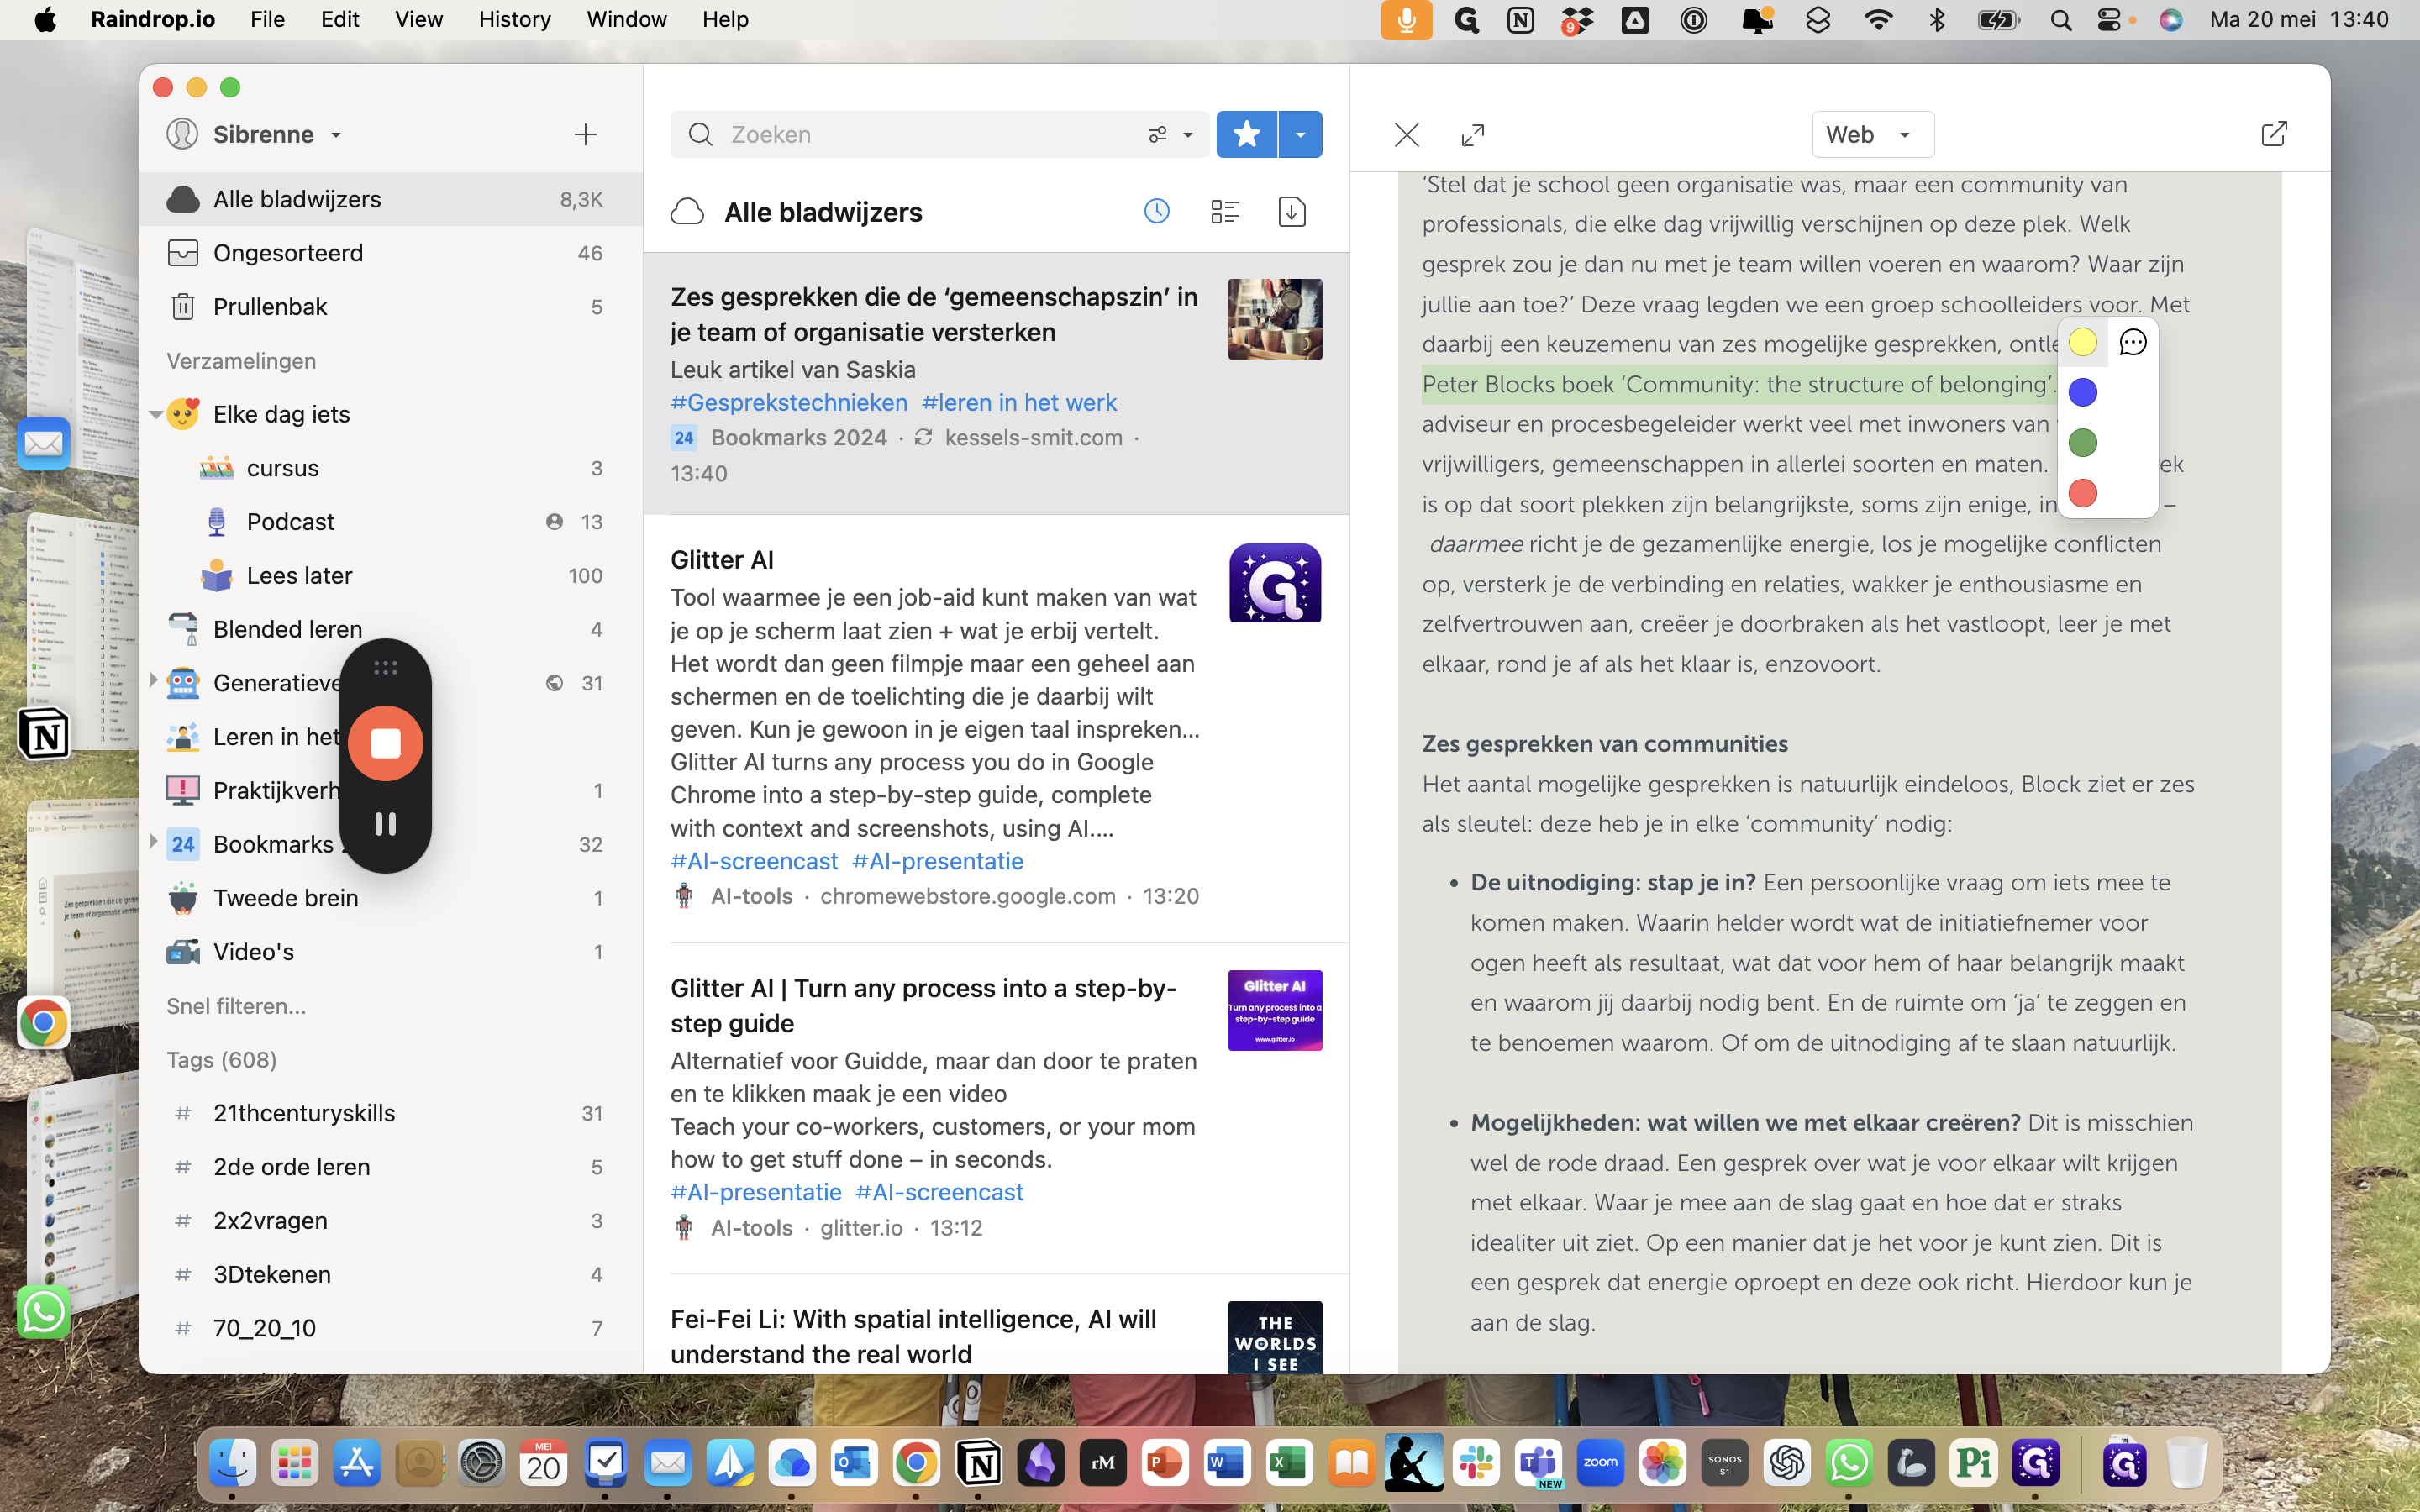Select the 3Dtekenen tag
Screen dimensions: 2420x1512
pos(391,1275)
